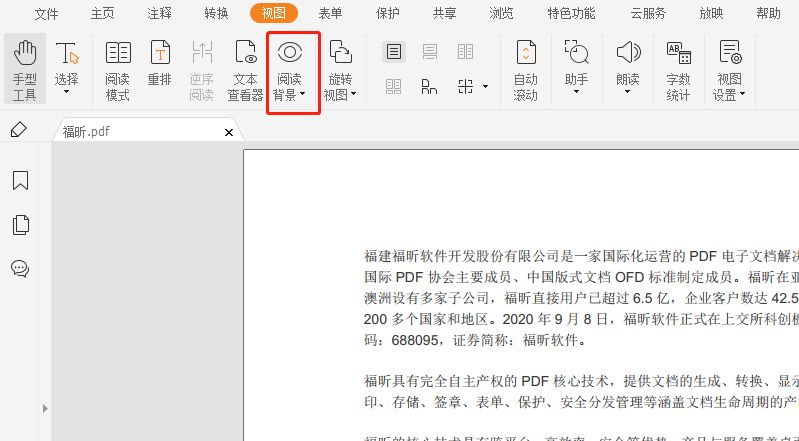Activate the Select tool (选择)
This screenshot has height=441, width=799.
tap(67, 61)
